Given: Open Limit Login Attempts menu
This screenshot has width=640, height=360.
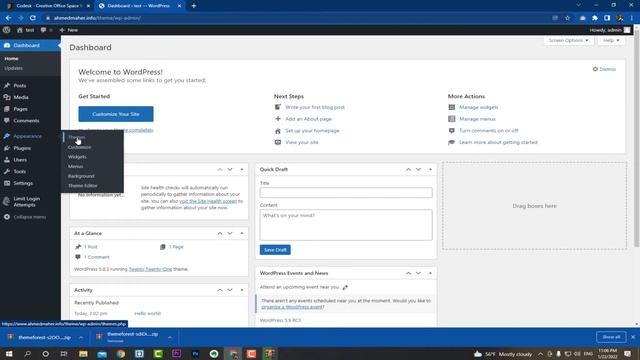Looking at the screenshot, I should pos(27,202).
